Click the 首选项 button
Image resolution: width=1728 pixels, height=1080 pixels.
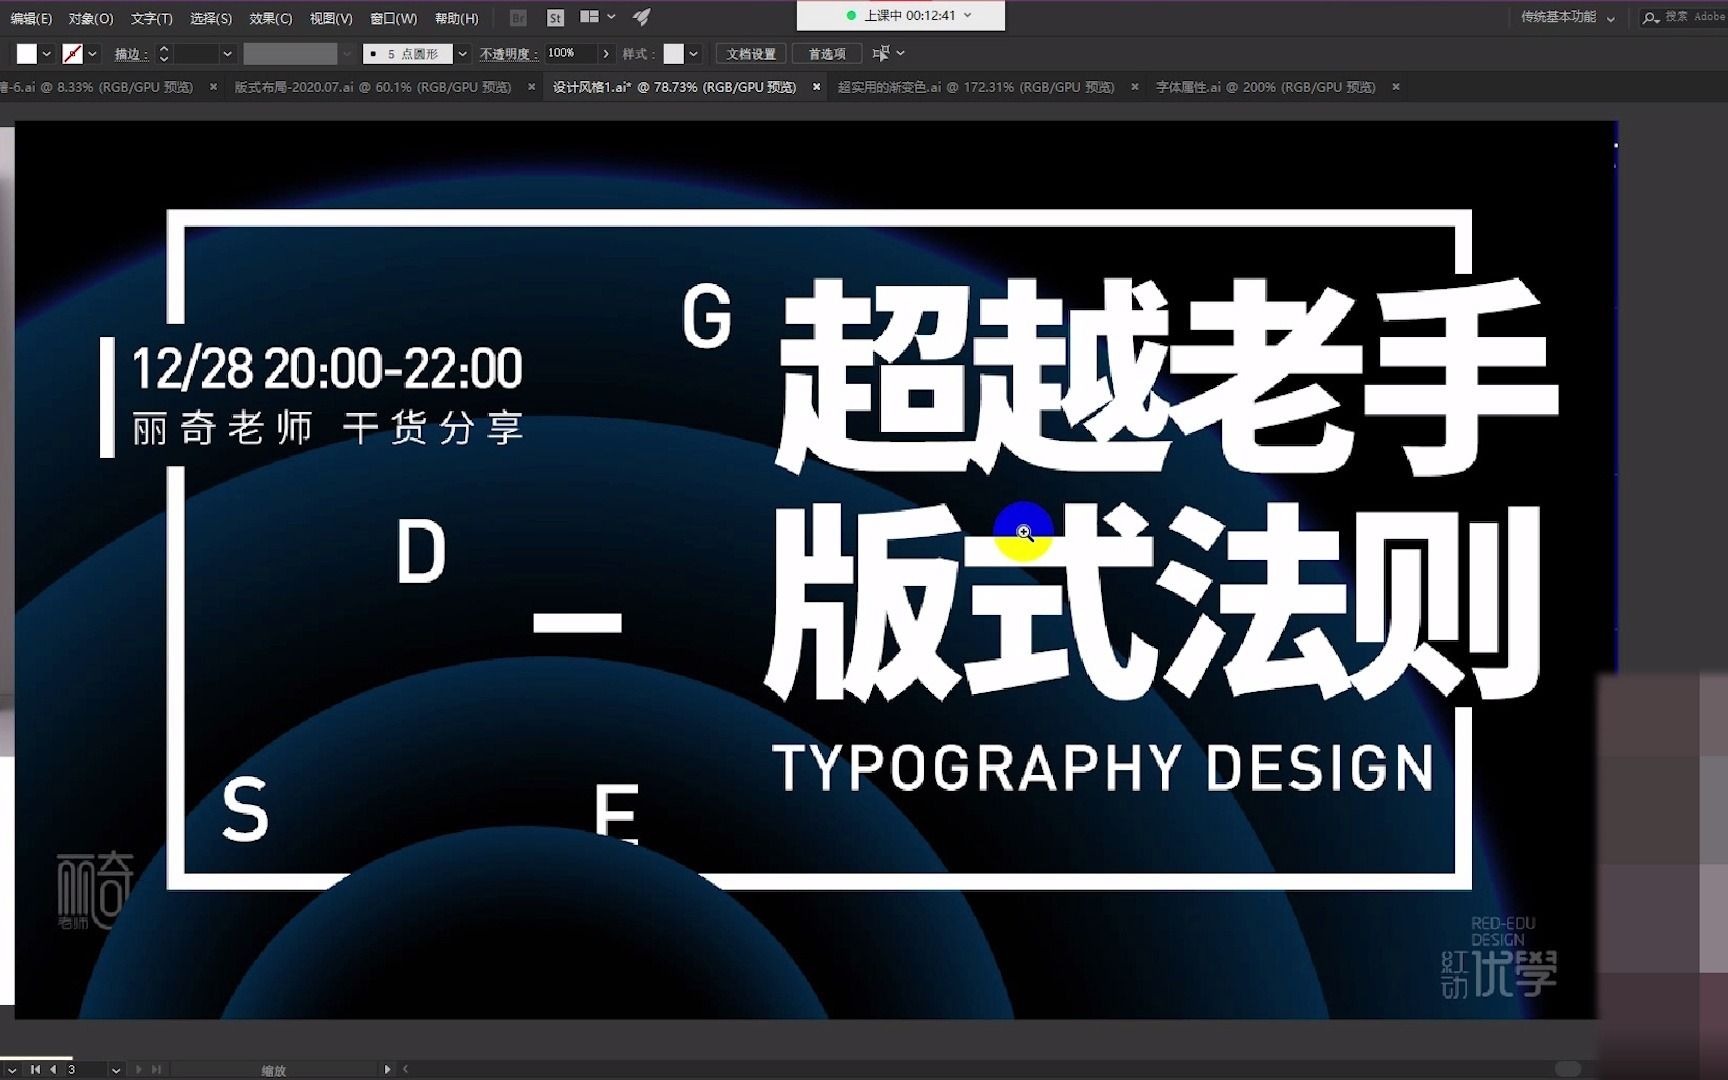827,54
